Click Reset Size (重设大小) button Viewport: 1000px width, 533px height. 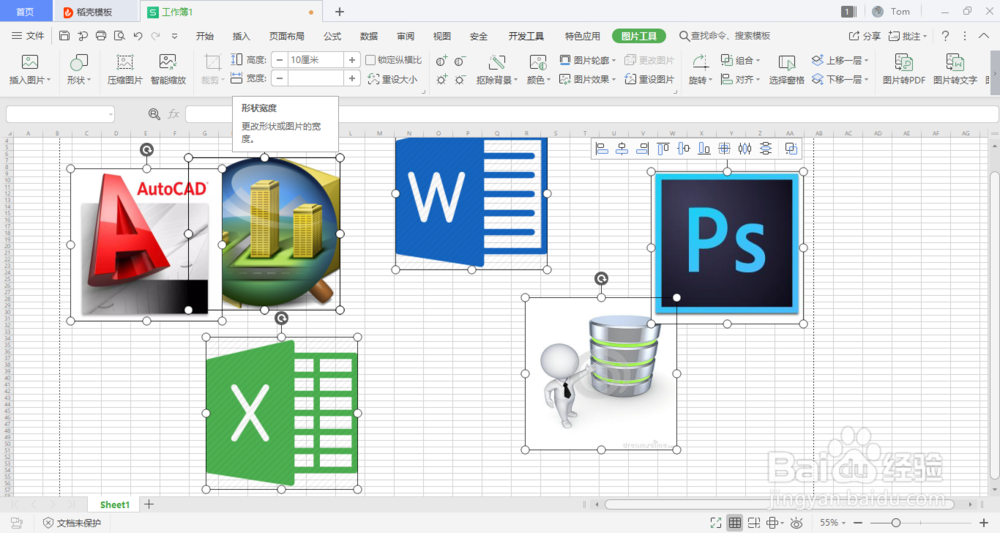pos(392,79)
